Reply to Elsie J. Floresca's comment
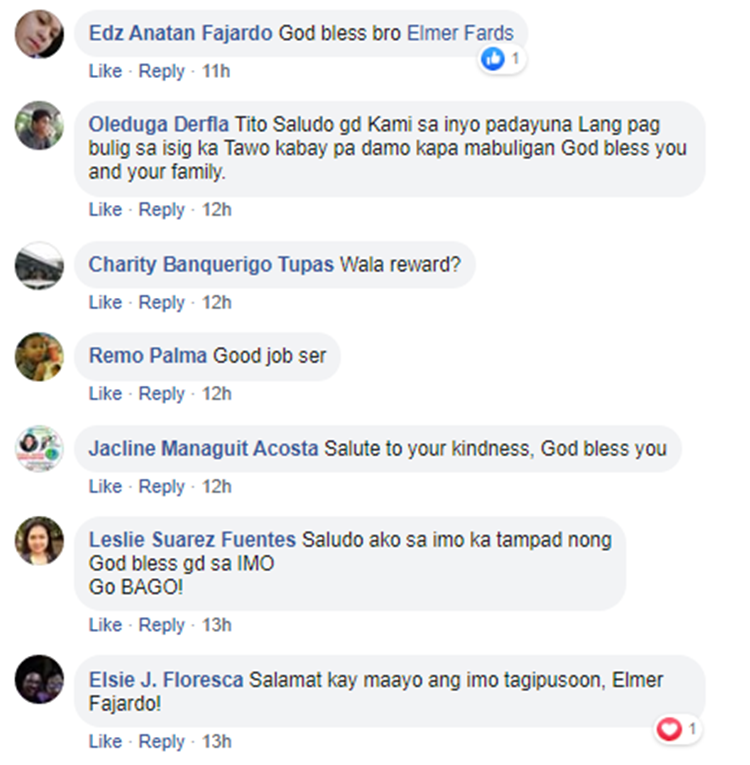Image resolution: width=750 pixels, height=765 pixels. pyautogui.click(x=162, y=742)
